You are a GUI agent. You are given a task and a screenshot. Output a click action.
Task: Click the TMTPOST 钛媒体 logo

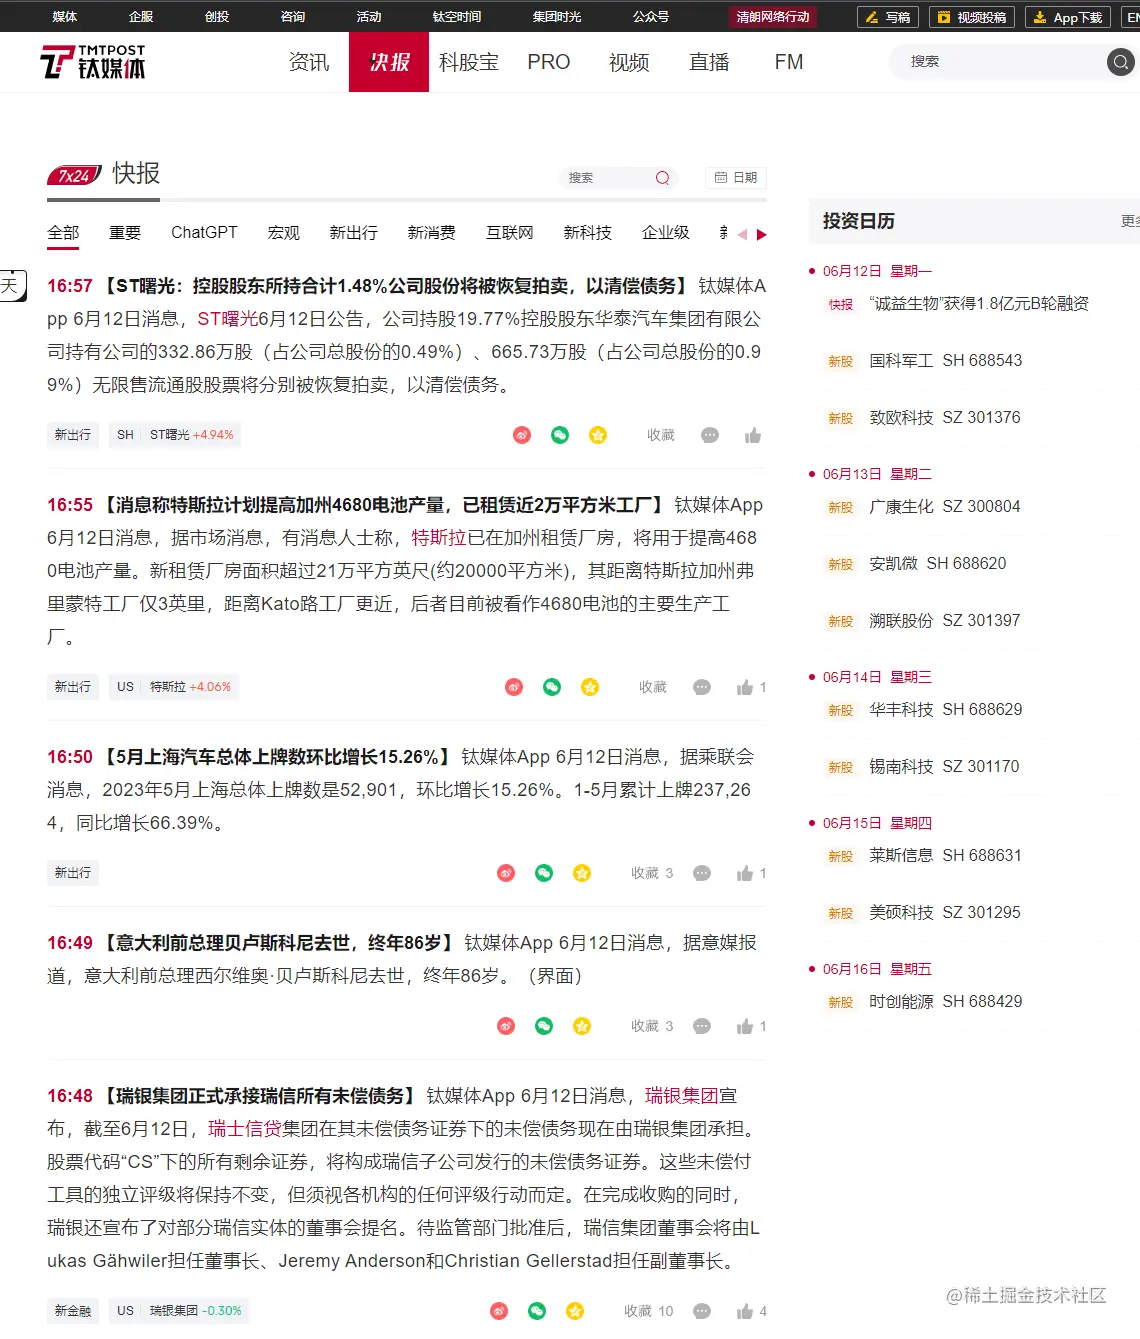tap(93, 62)
